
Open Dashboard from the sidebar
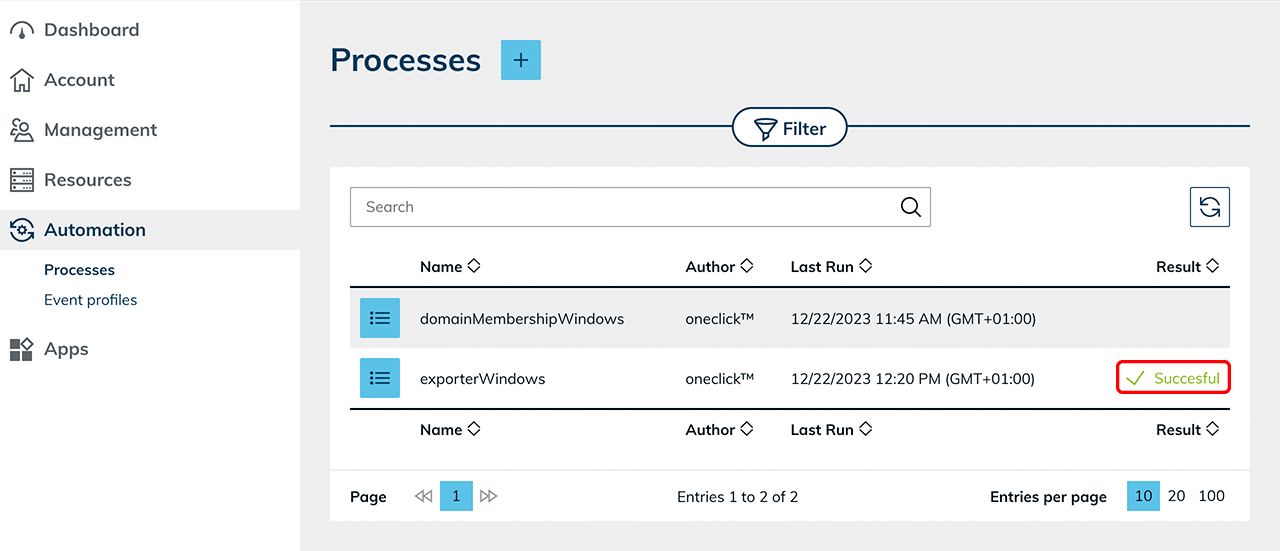coord(90,30)
